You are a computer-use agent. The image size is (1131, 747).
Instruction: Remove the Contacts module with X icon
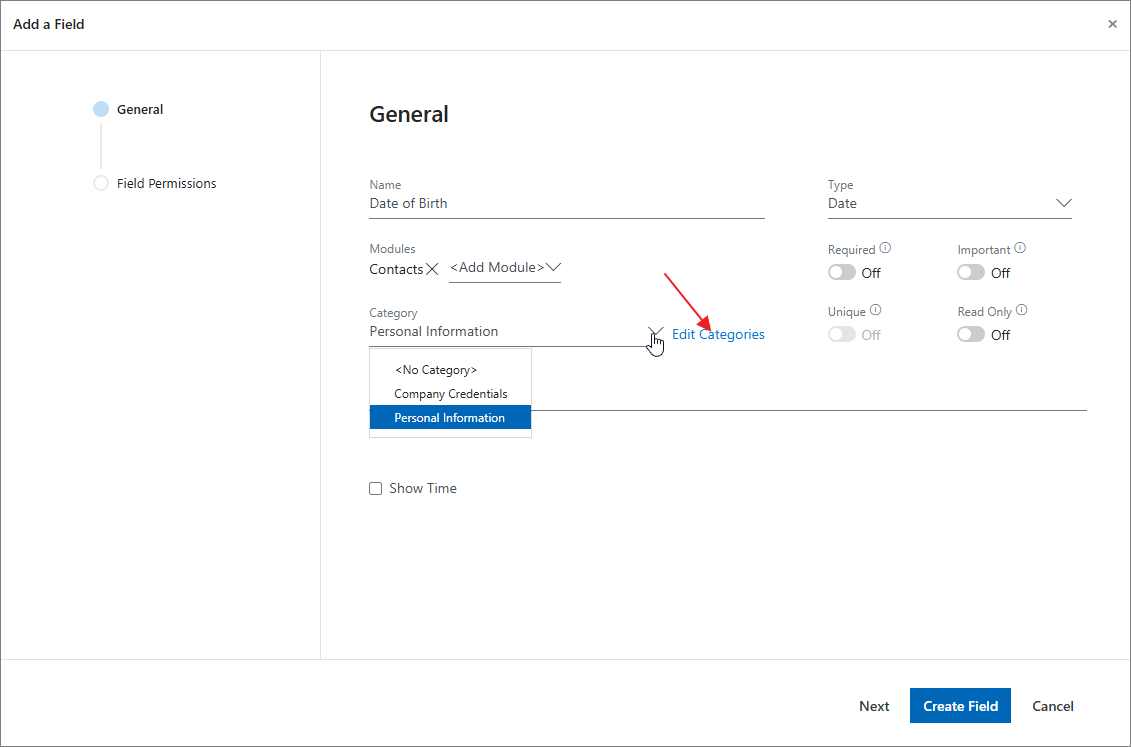click(432, 269)
